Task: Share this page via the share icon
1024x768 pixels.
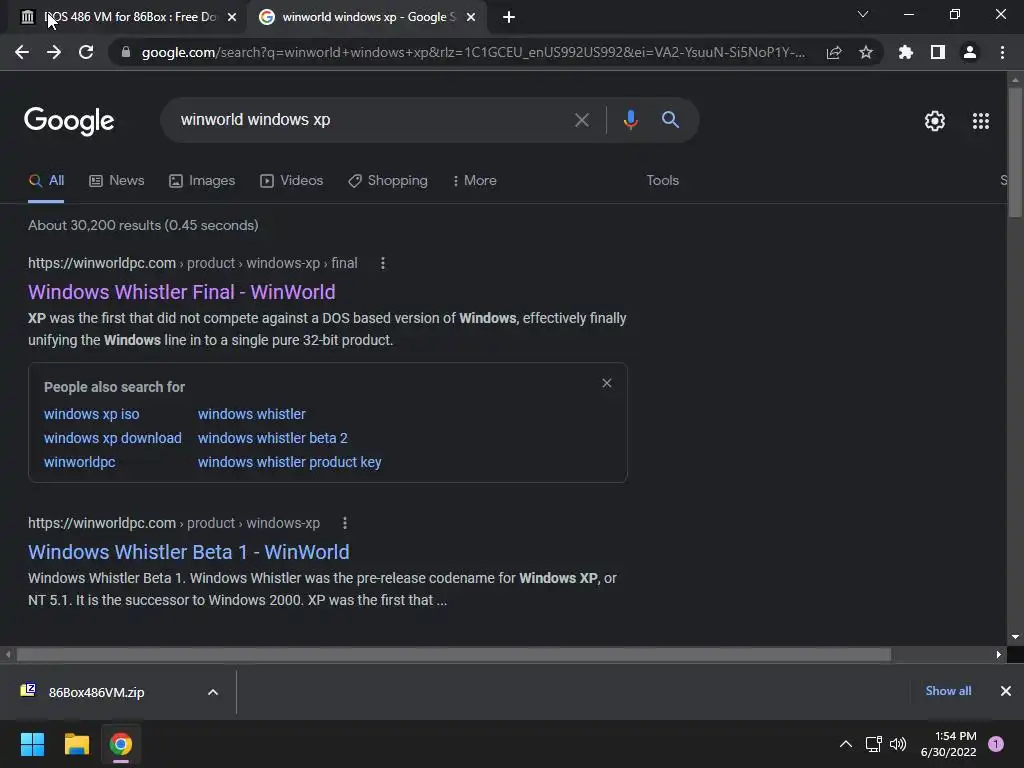Action: pyautogui.click(x=834, y=52)
